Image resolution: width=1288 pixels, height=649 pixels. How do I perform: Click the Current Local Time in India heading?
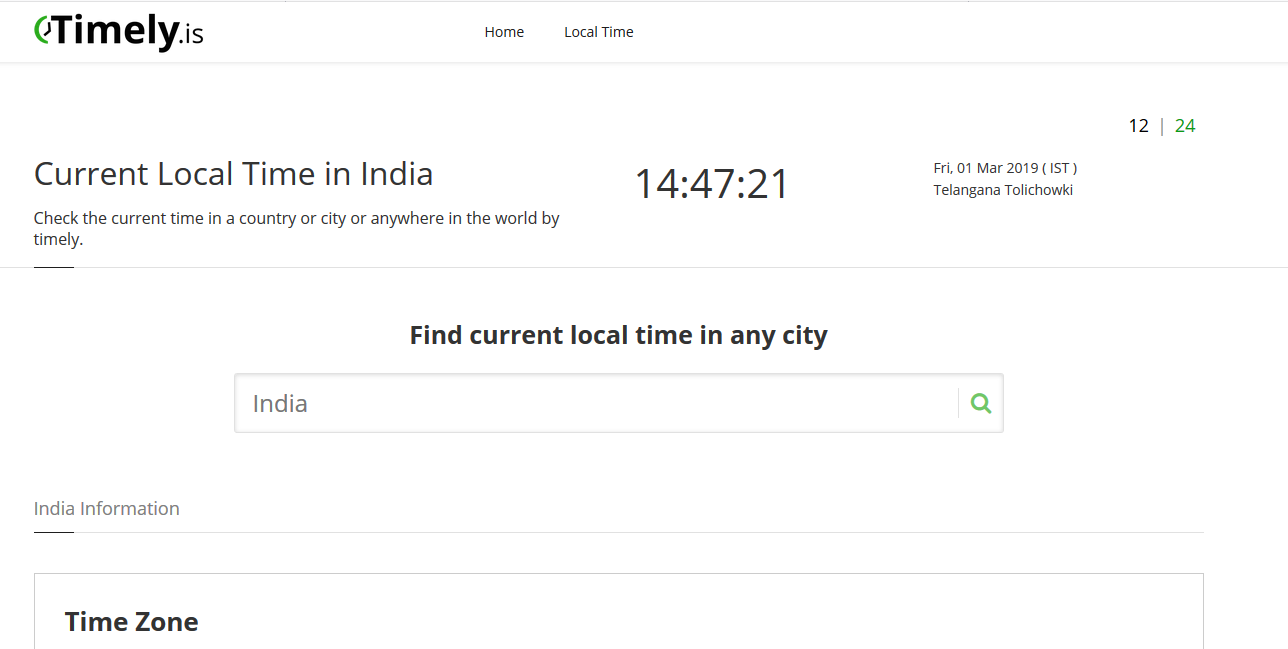(x=233, y=173)
